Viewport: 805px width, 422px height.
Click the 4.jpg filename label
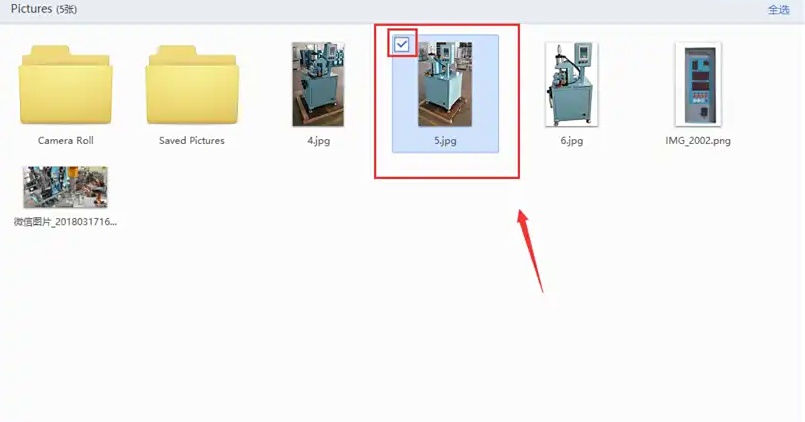pyautogui.click(x=318, y=141)
